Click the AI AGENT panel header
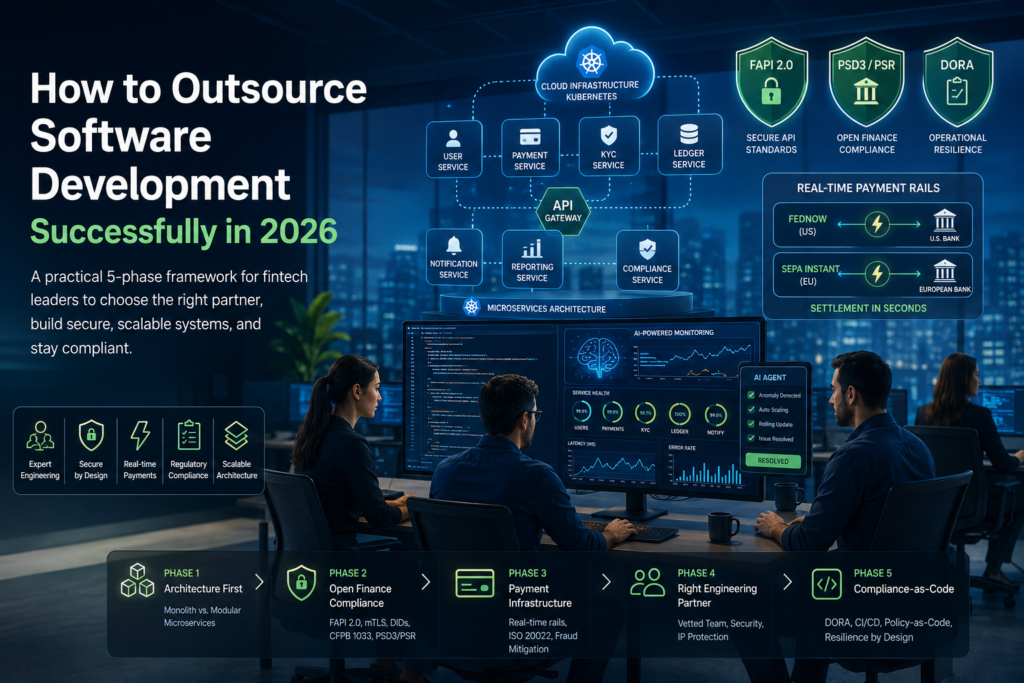This screenshot has height=683, width=1024. [x=770, y=377]
